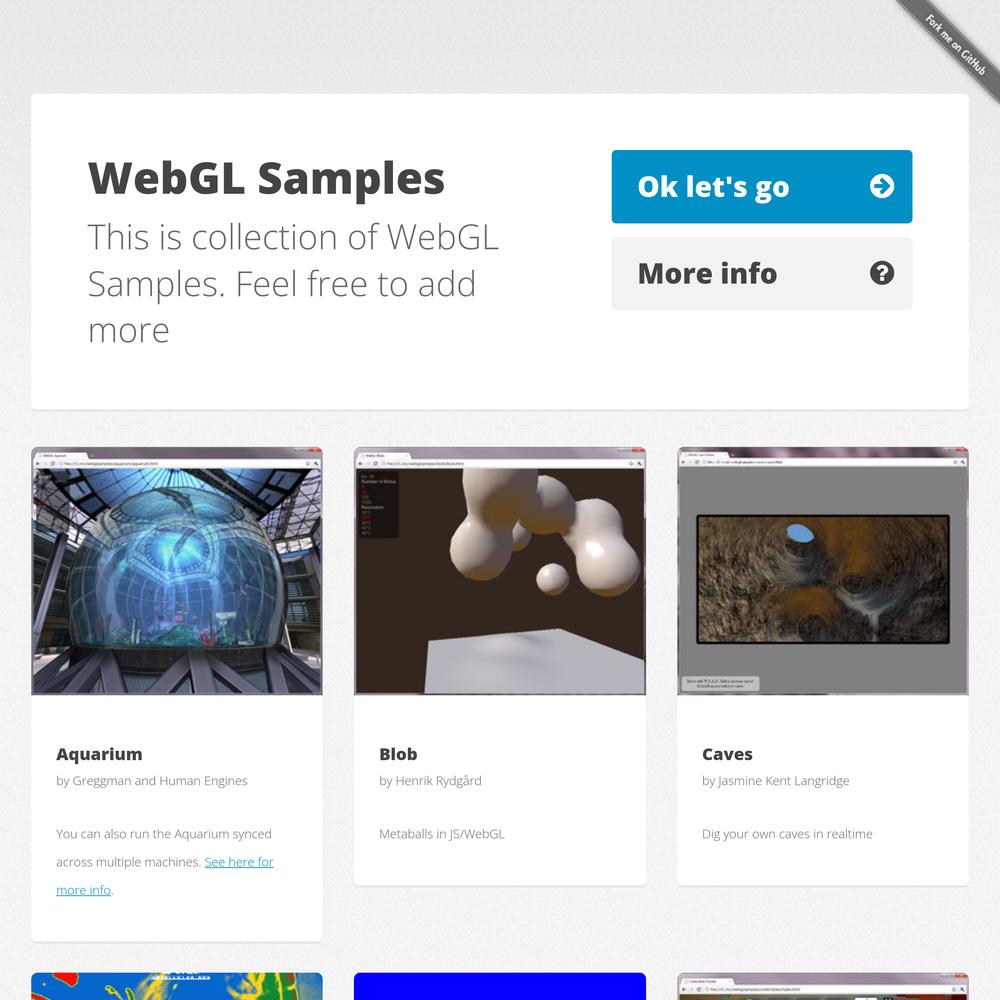Select the Caves sample title
The image size is (1000, 1000).
click(727, 754)
